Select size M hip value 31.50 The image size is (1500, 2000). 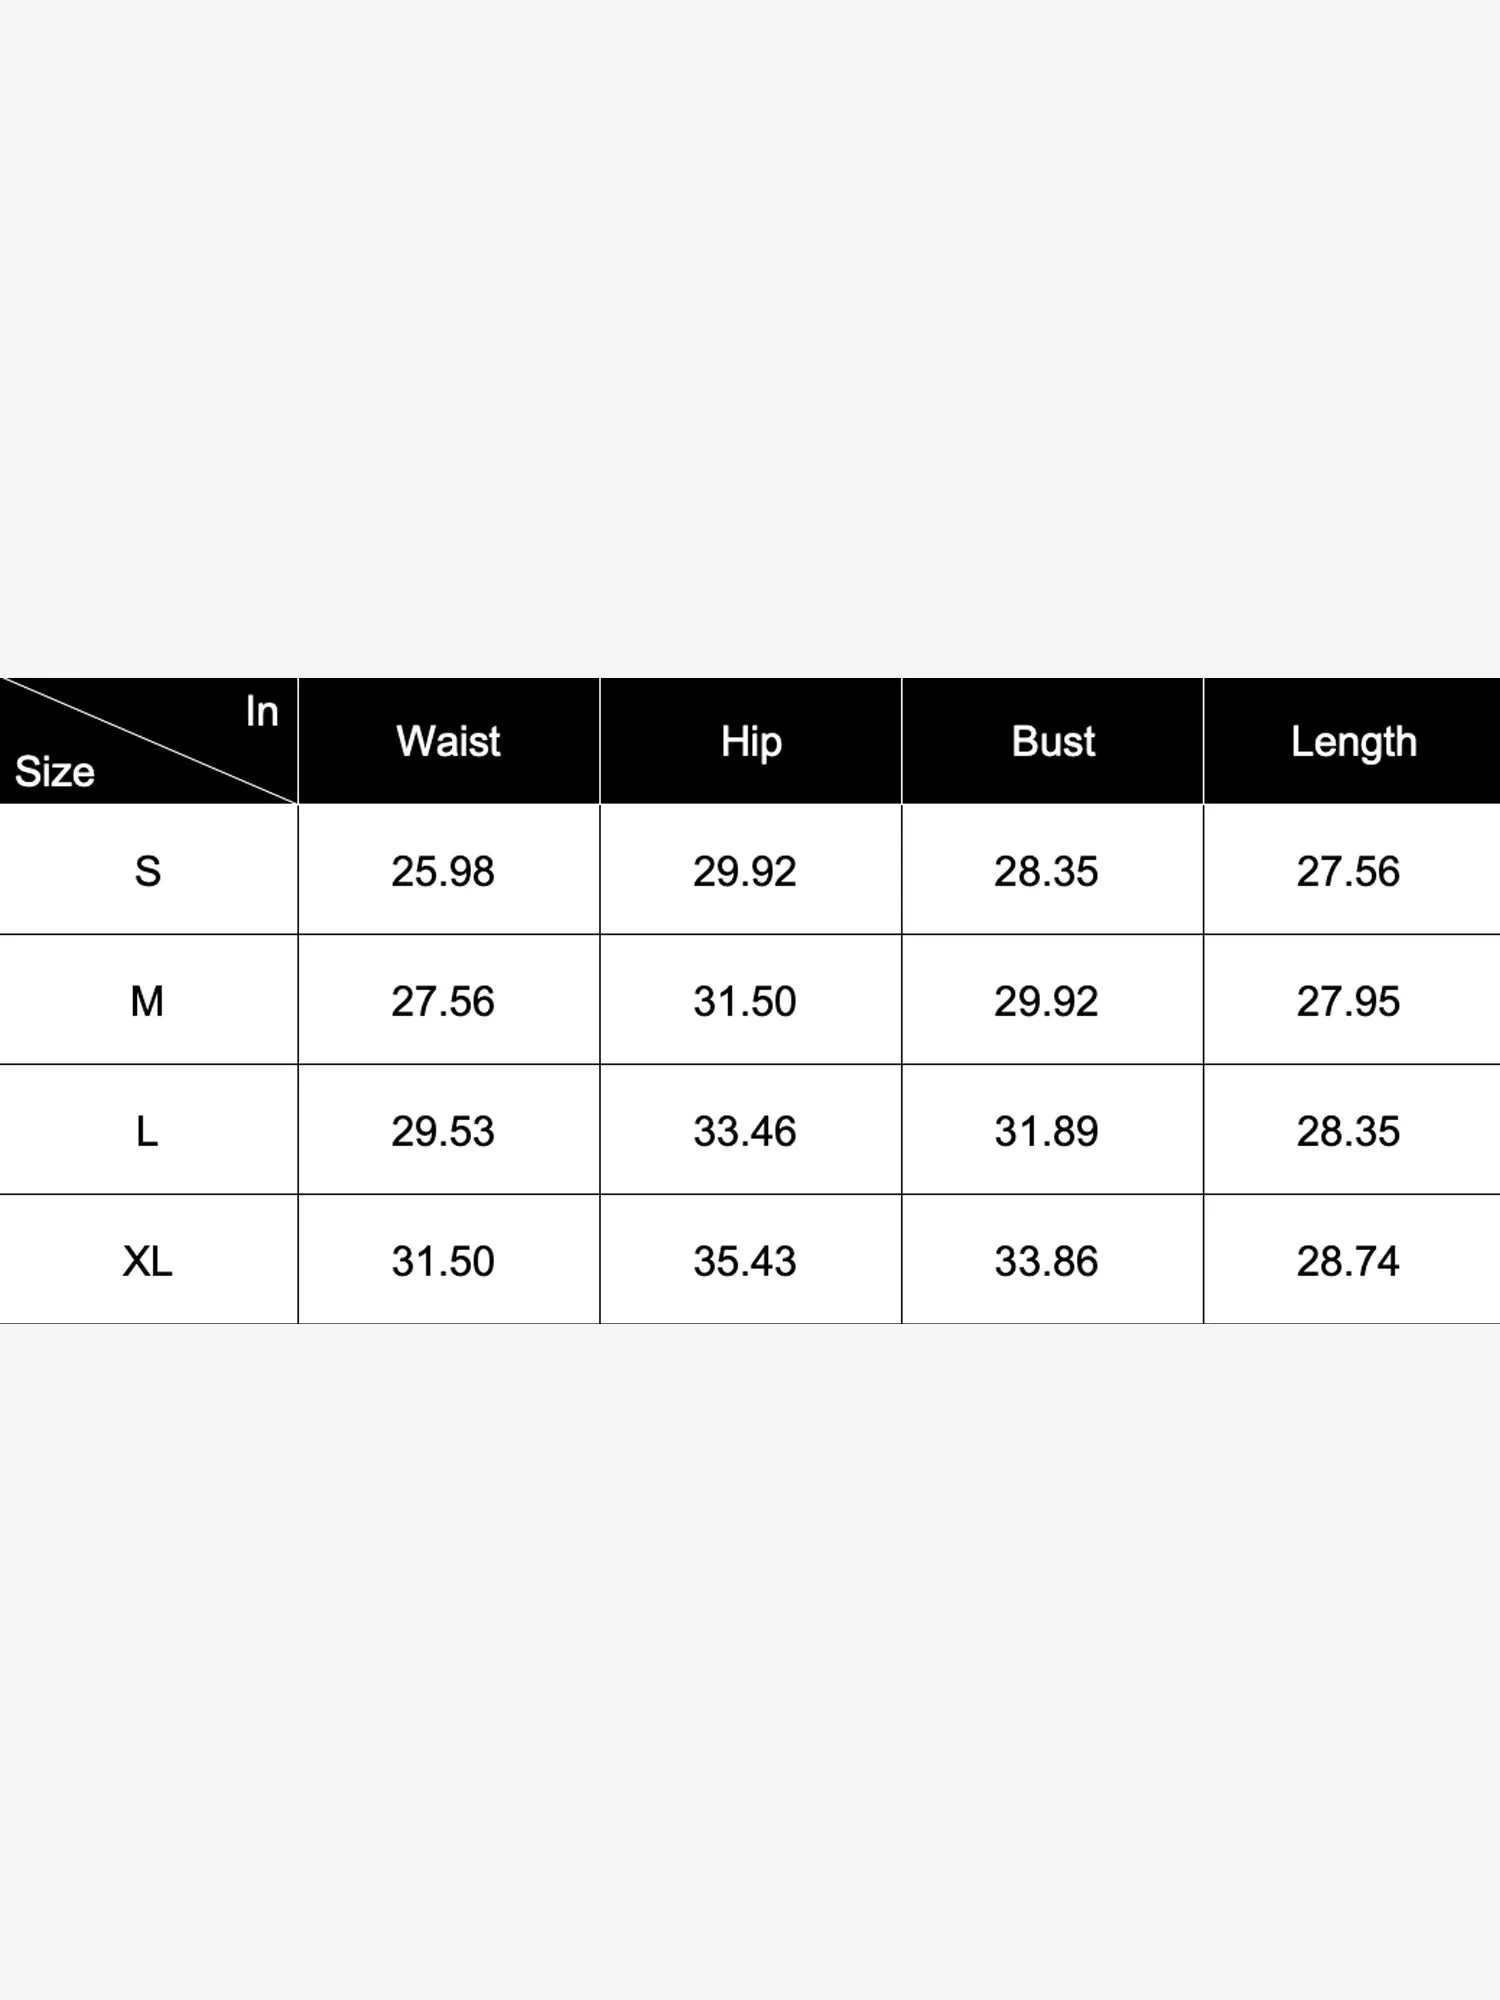pyautogui.click(x=745, y=1001)
